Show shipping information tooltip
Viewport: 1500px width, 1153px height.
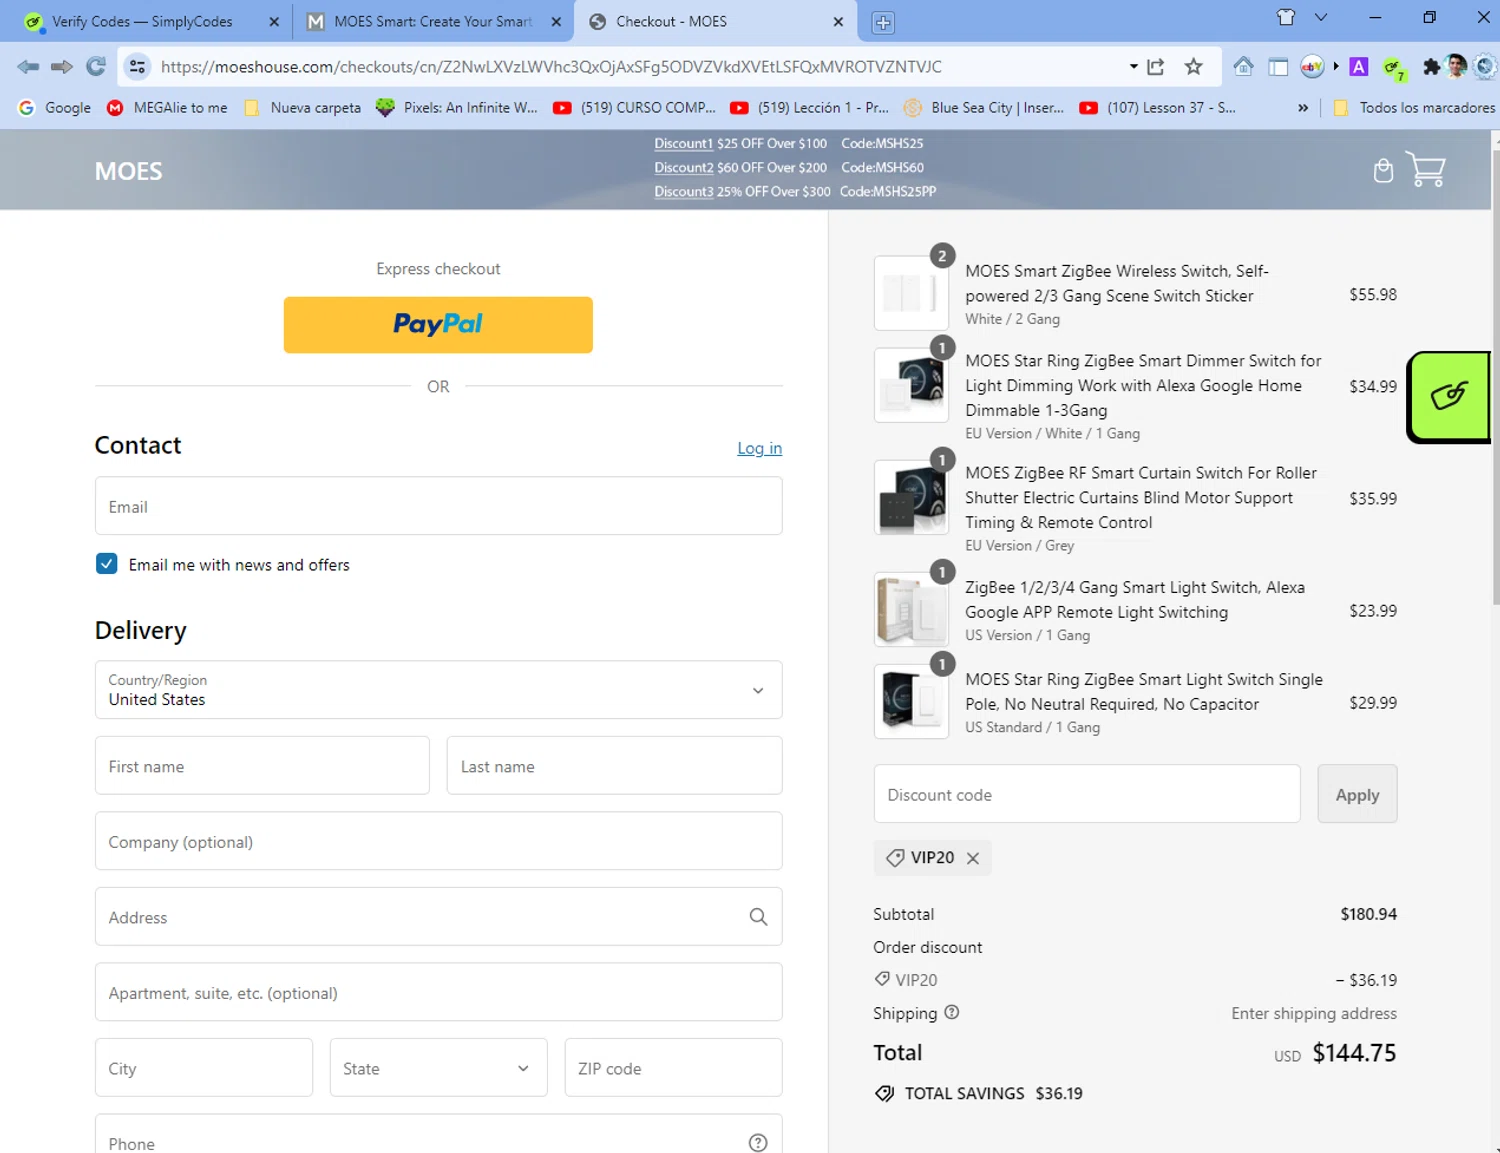[952, 1012]
